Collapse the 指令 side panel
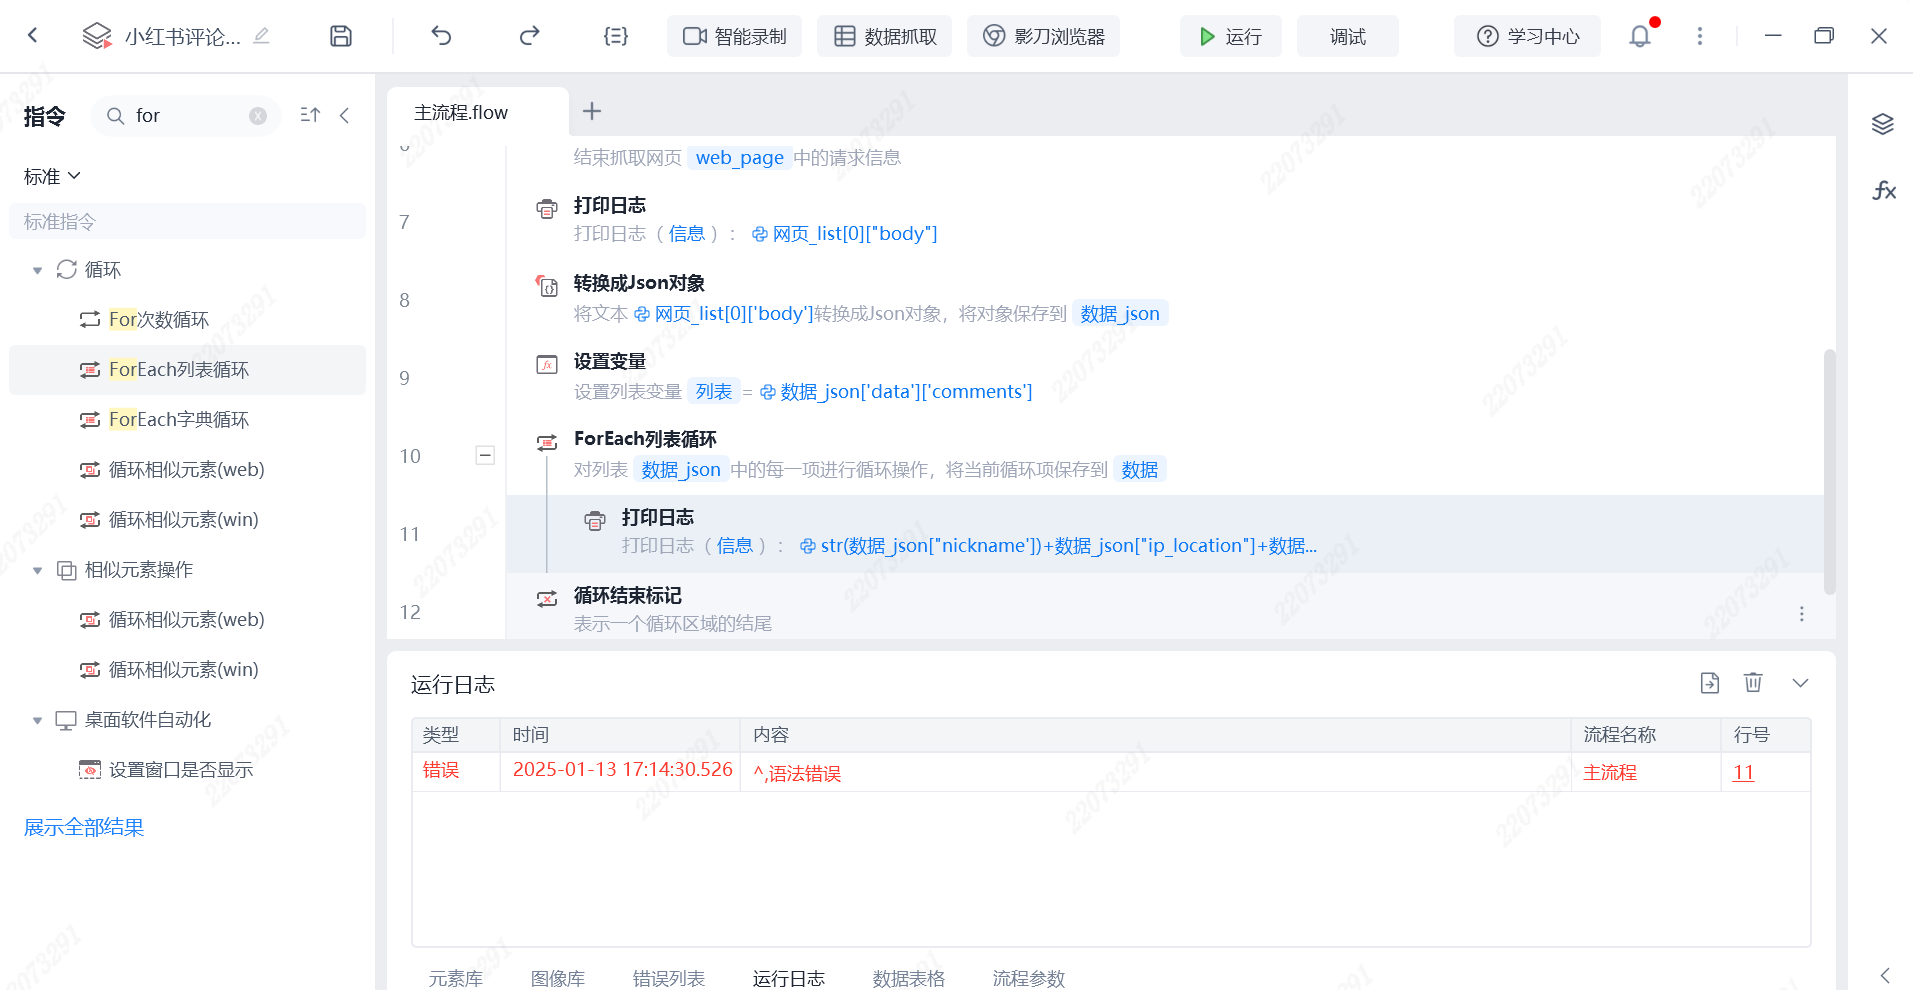 coord(345,116)
